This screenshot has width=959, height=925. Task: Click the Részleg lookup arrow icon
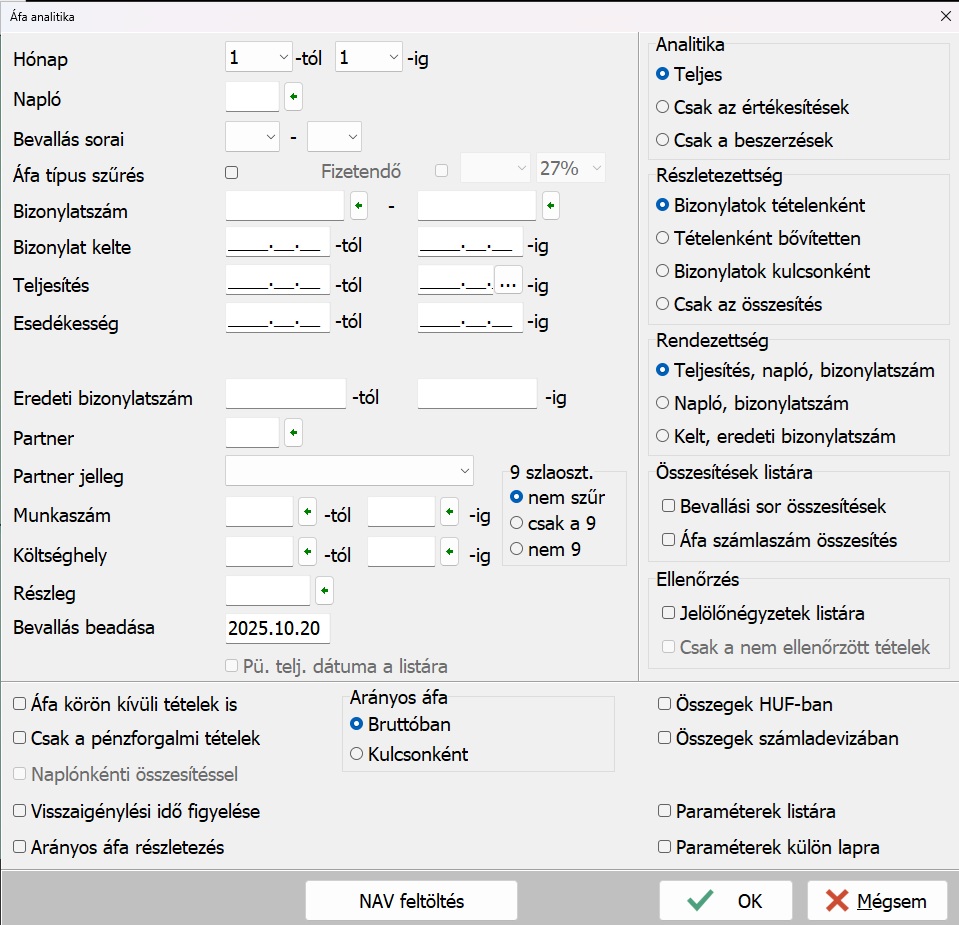pos(324,591)
